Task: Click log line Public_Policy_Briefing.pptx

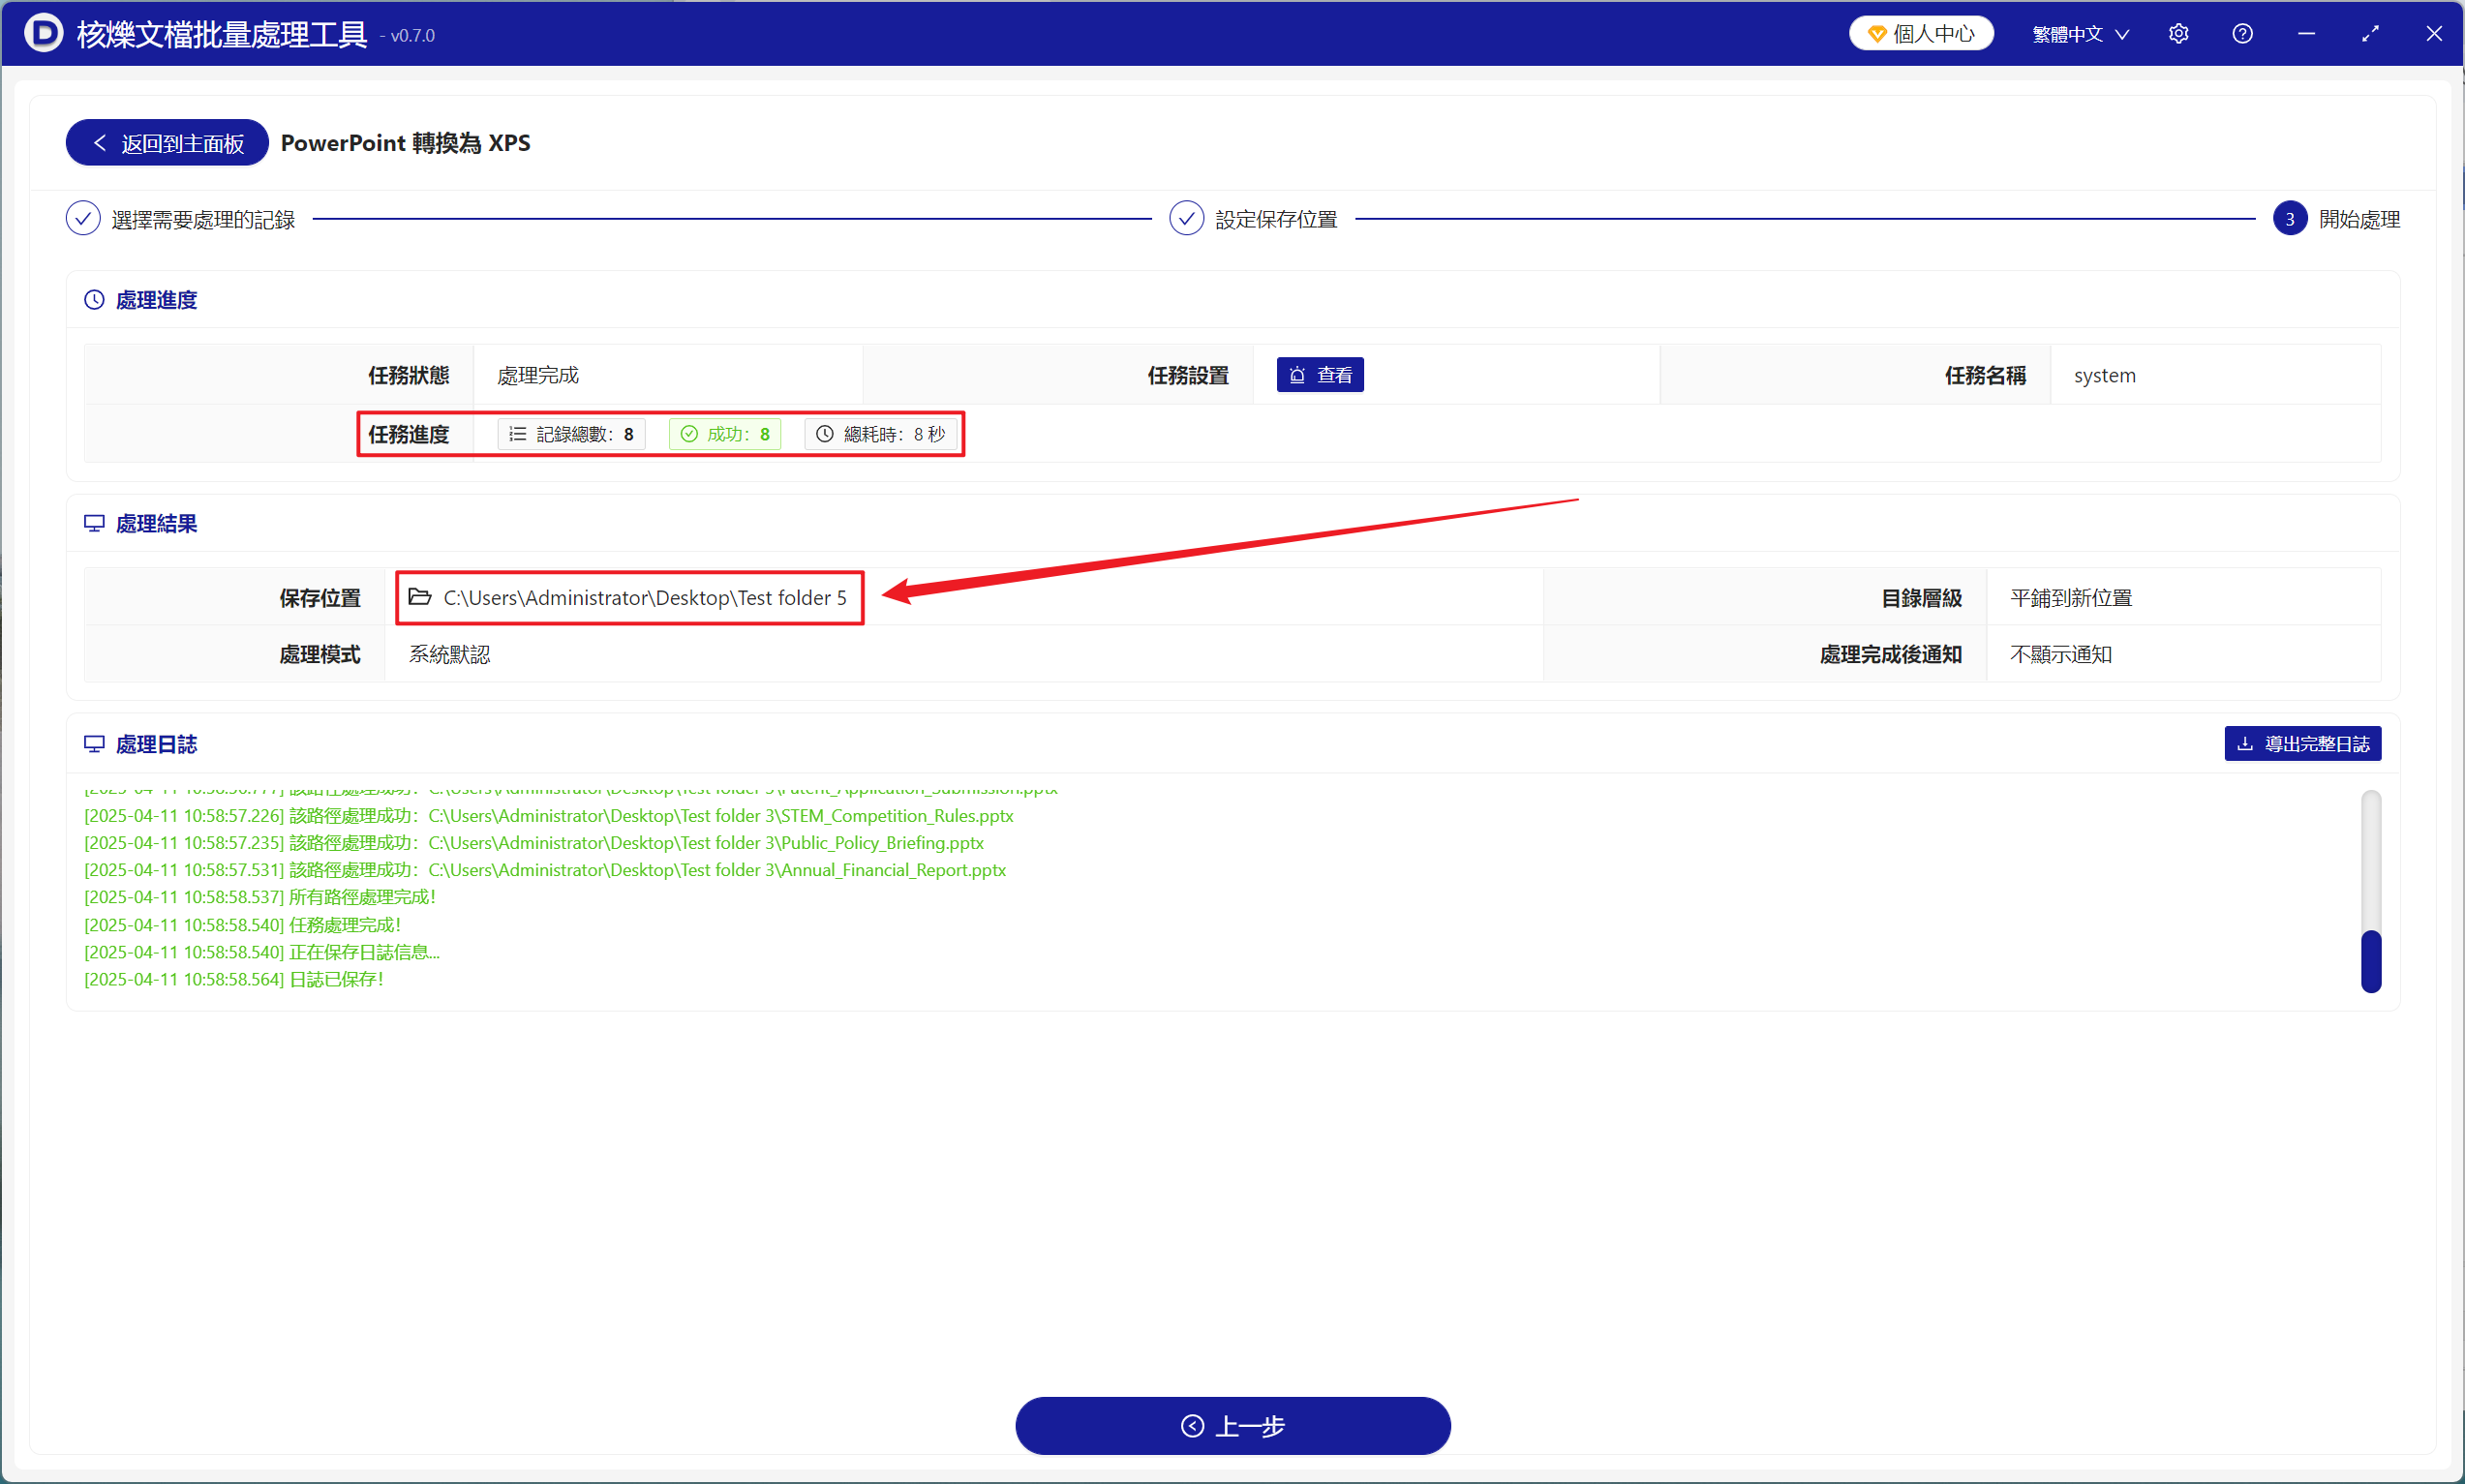Action: coord(534,843)
